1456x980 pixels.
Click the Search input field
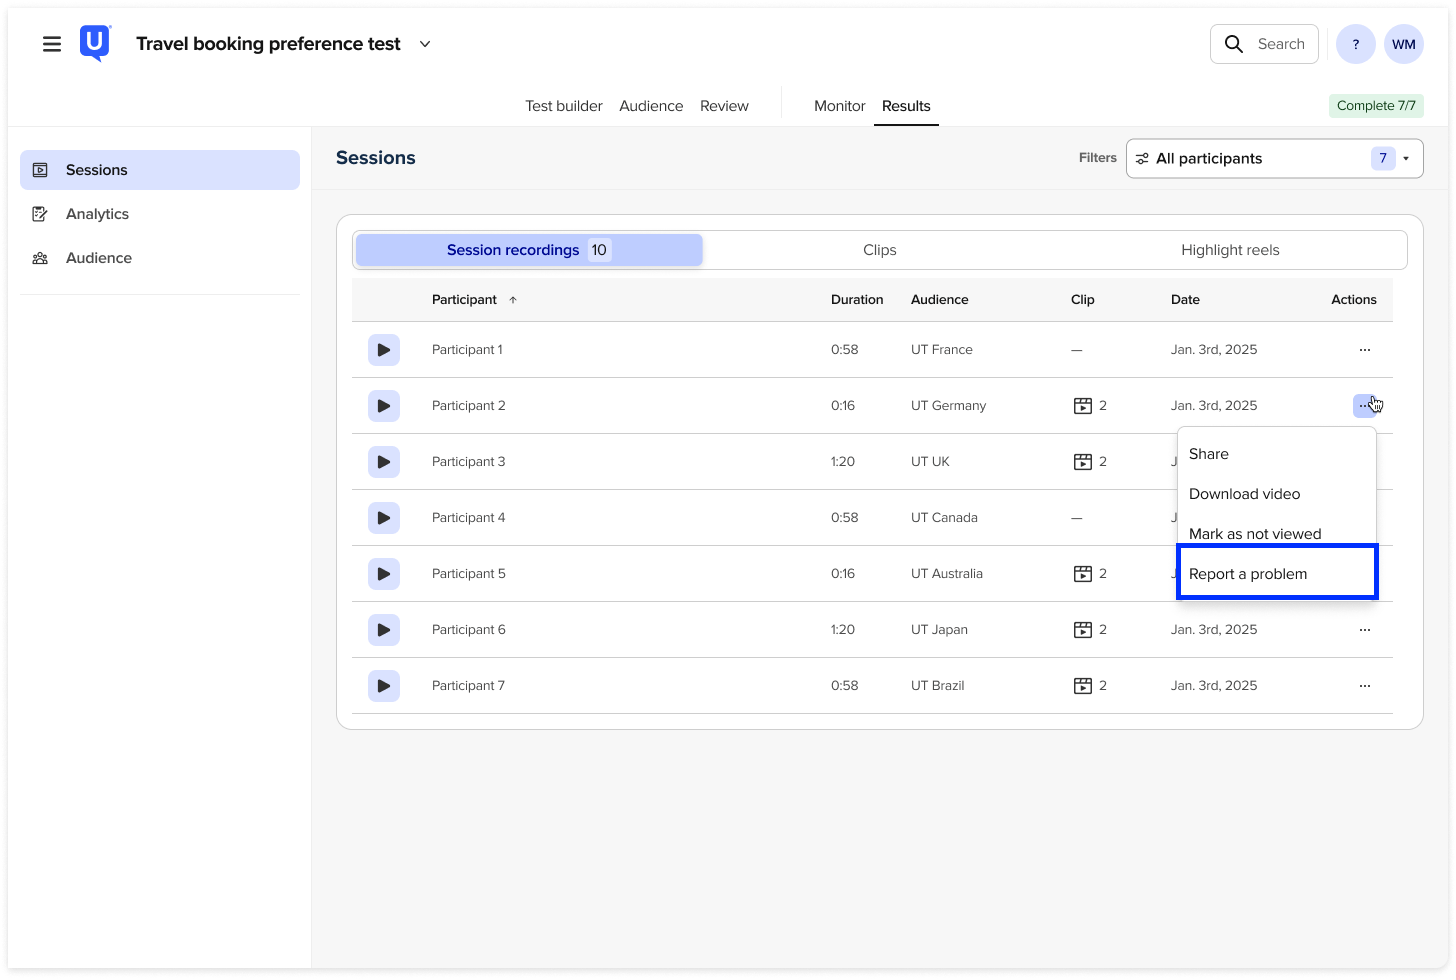point(1265,44)
